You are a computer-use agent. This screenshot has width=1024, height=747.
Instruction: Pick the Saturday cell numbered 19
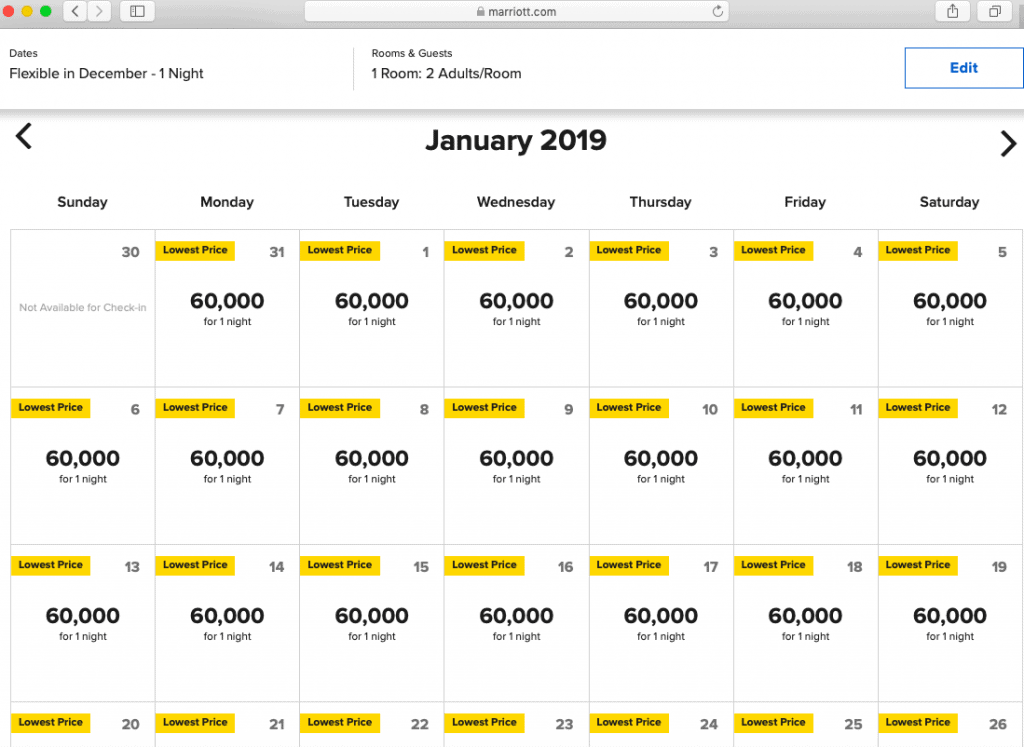950,623
